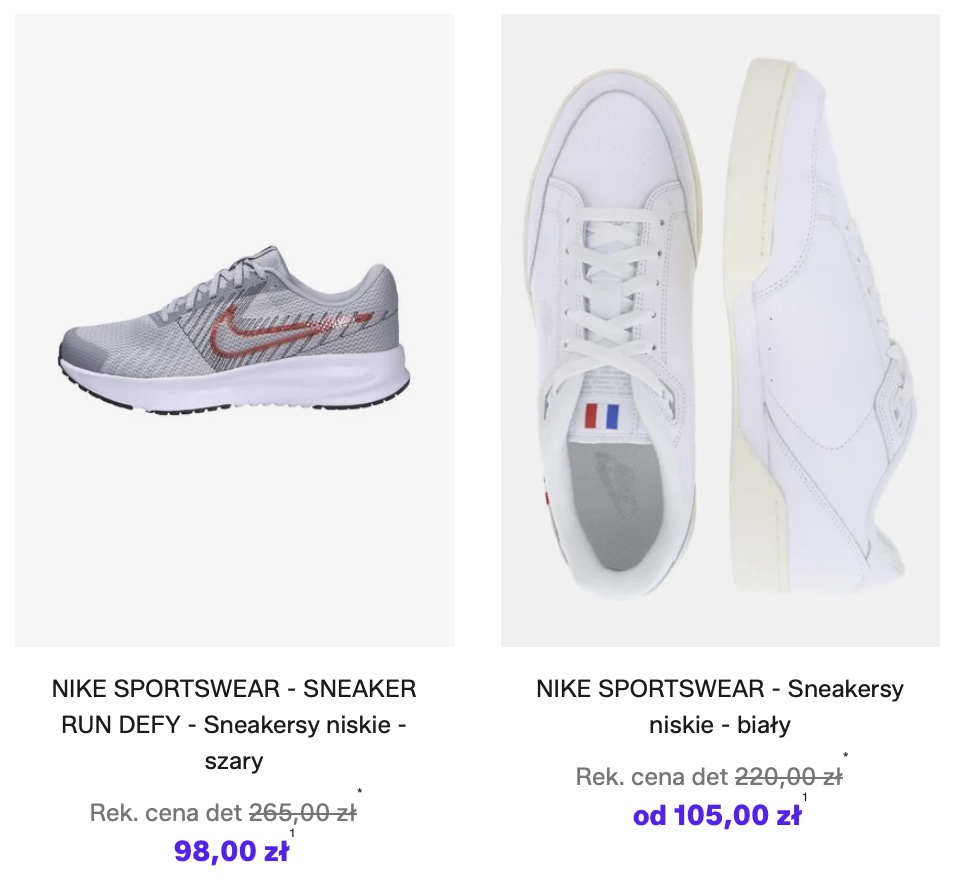Viewport: 956px width, 882px height.
Task: Click the superscript 1 next to od 105,00 zł
Action: (804, 797)
